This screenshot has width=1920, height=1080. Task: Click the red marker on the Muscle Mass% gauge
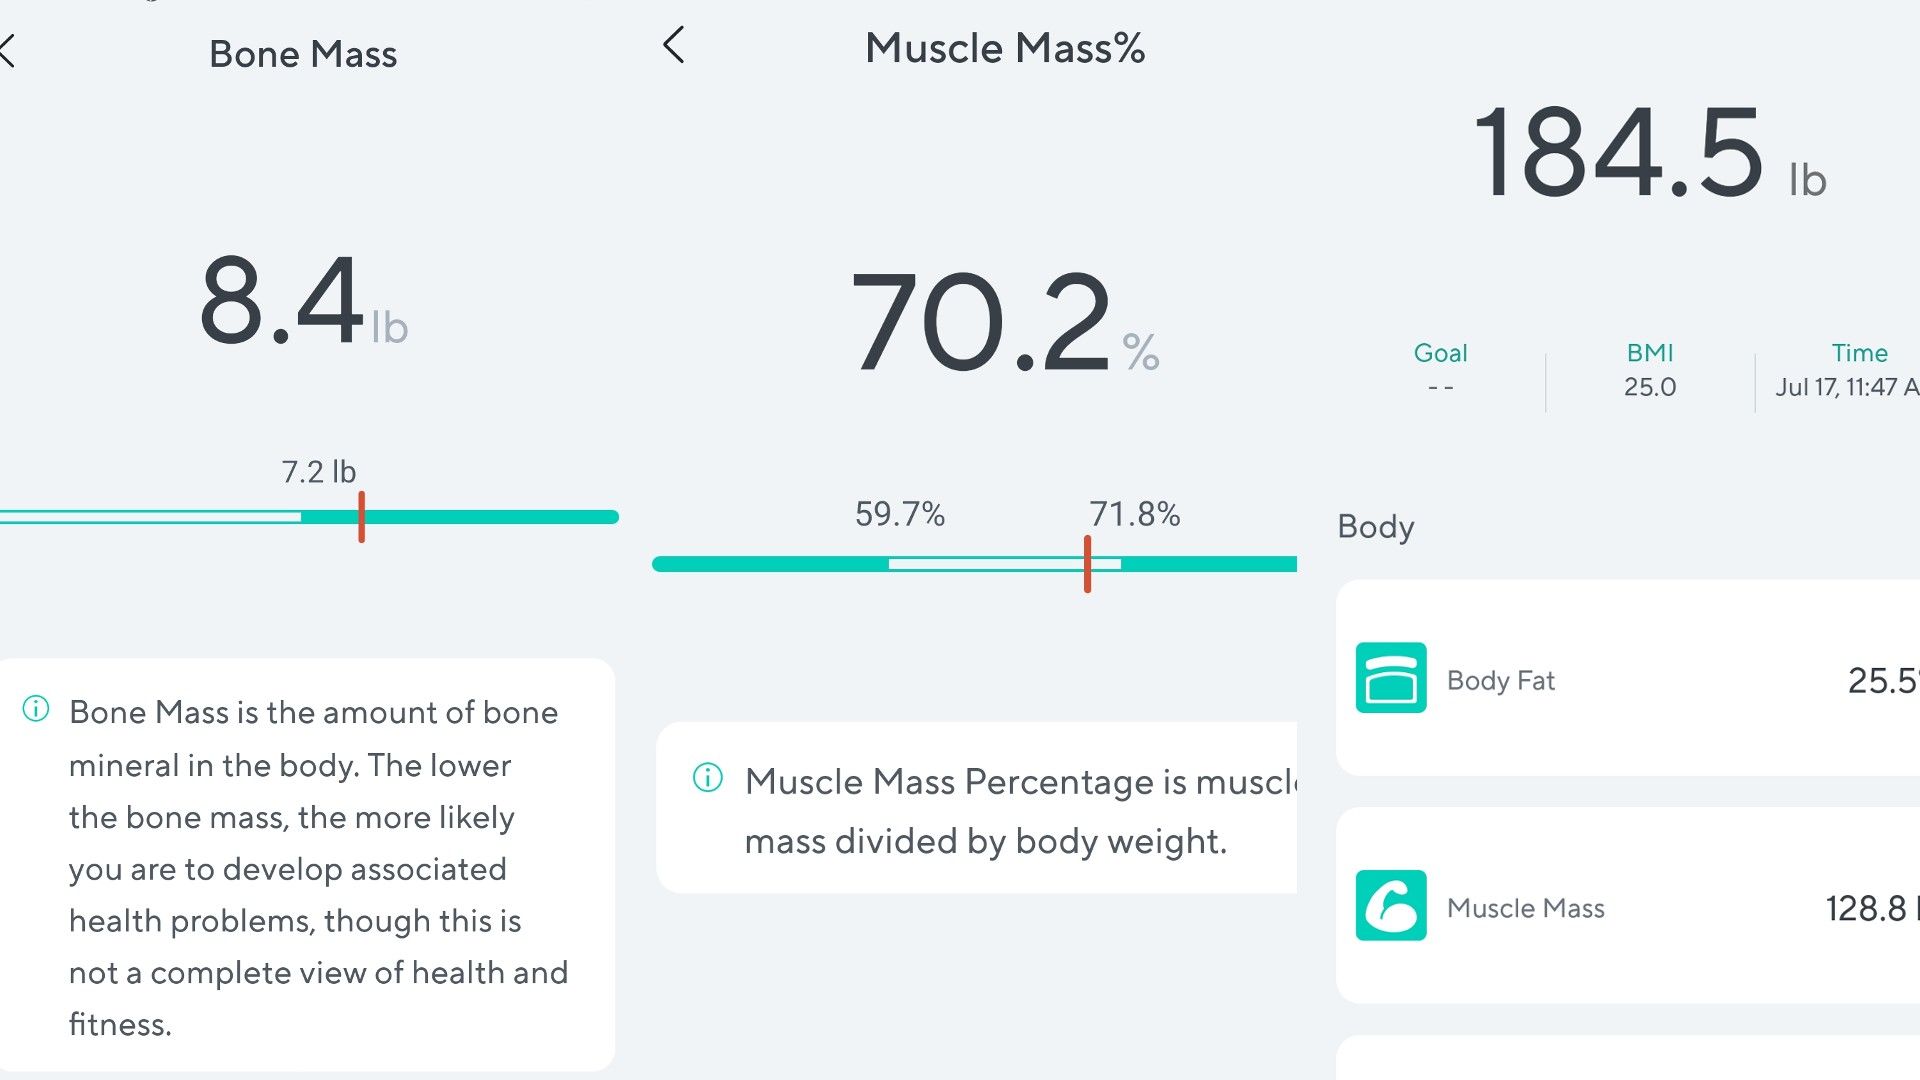[x=1087, y=565]
